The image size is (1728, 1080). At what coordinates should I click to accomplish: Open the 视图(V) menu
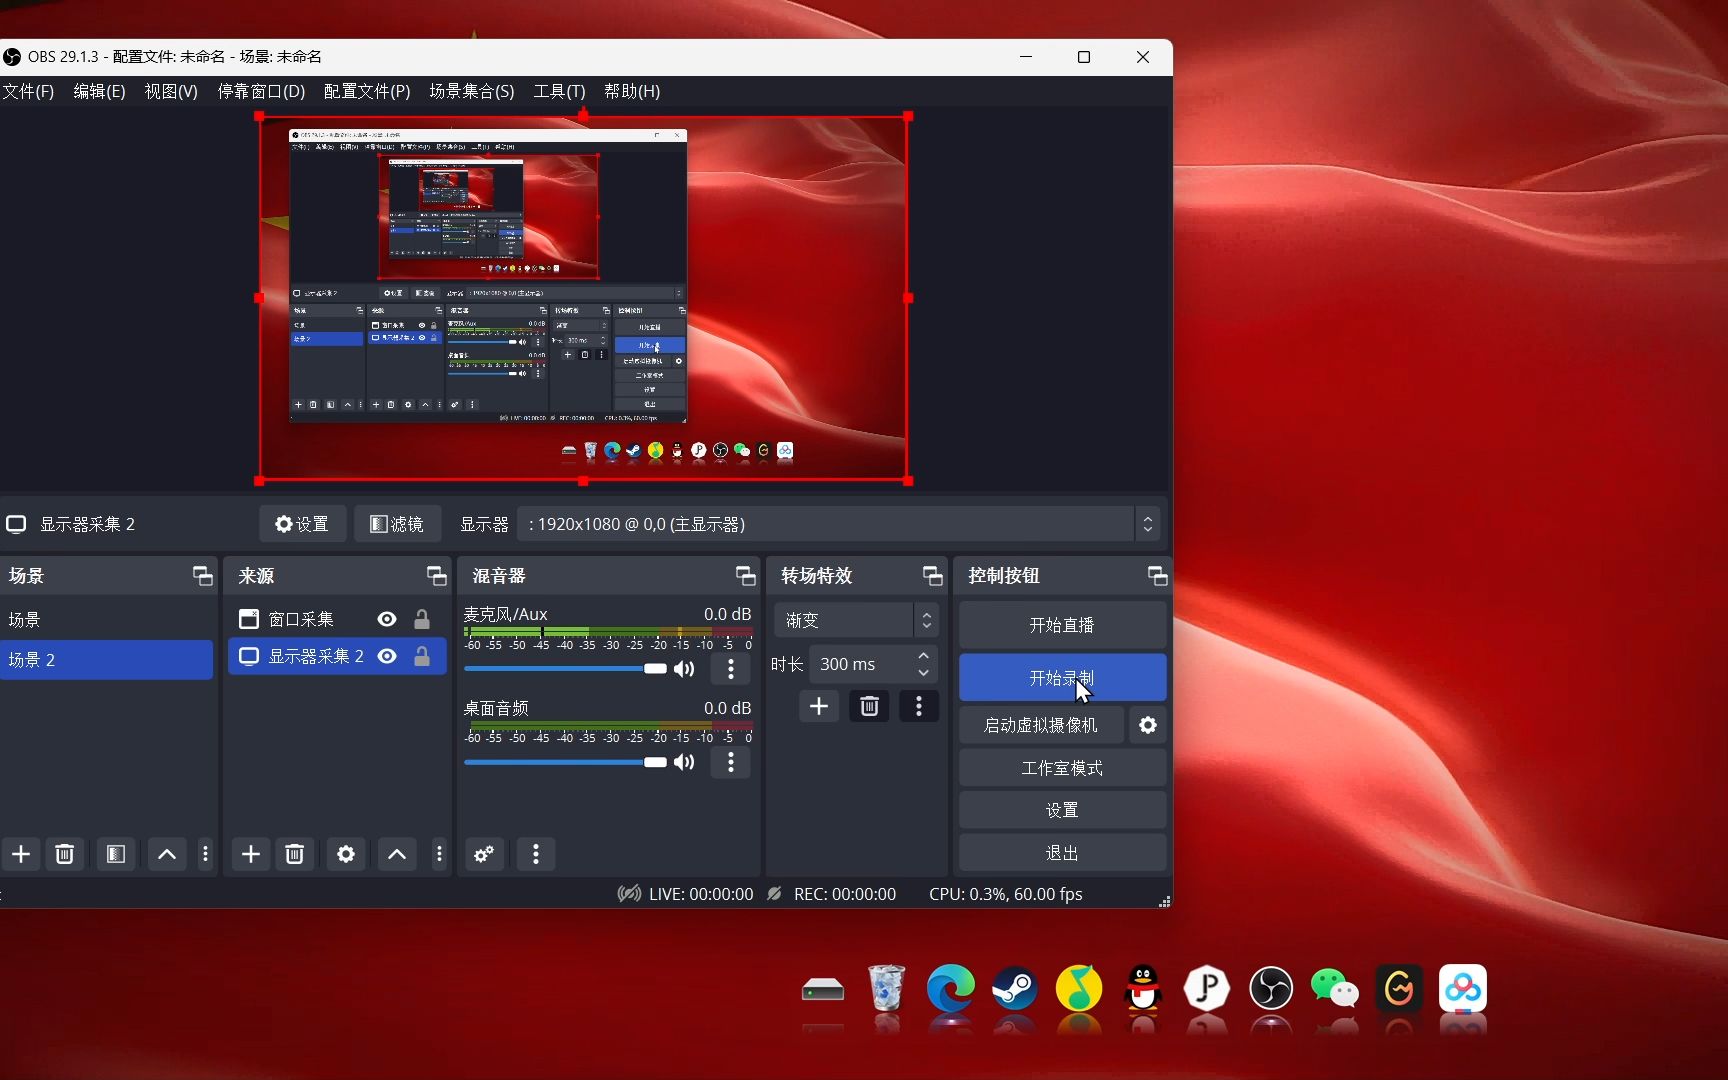171,91
